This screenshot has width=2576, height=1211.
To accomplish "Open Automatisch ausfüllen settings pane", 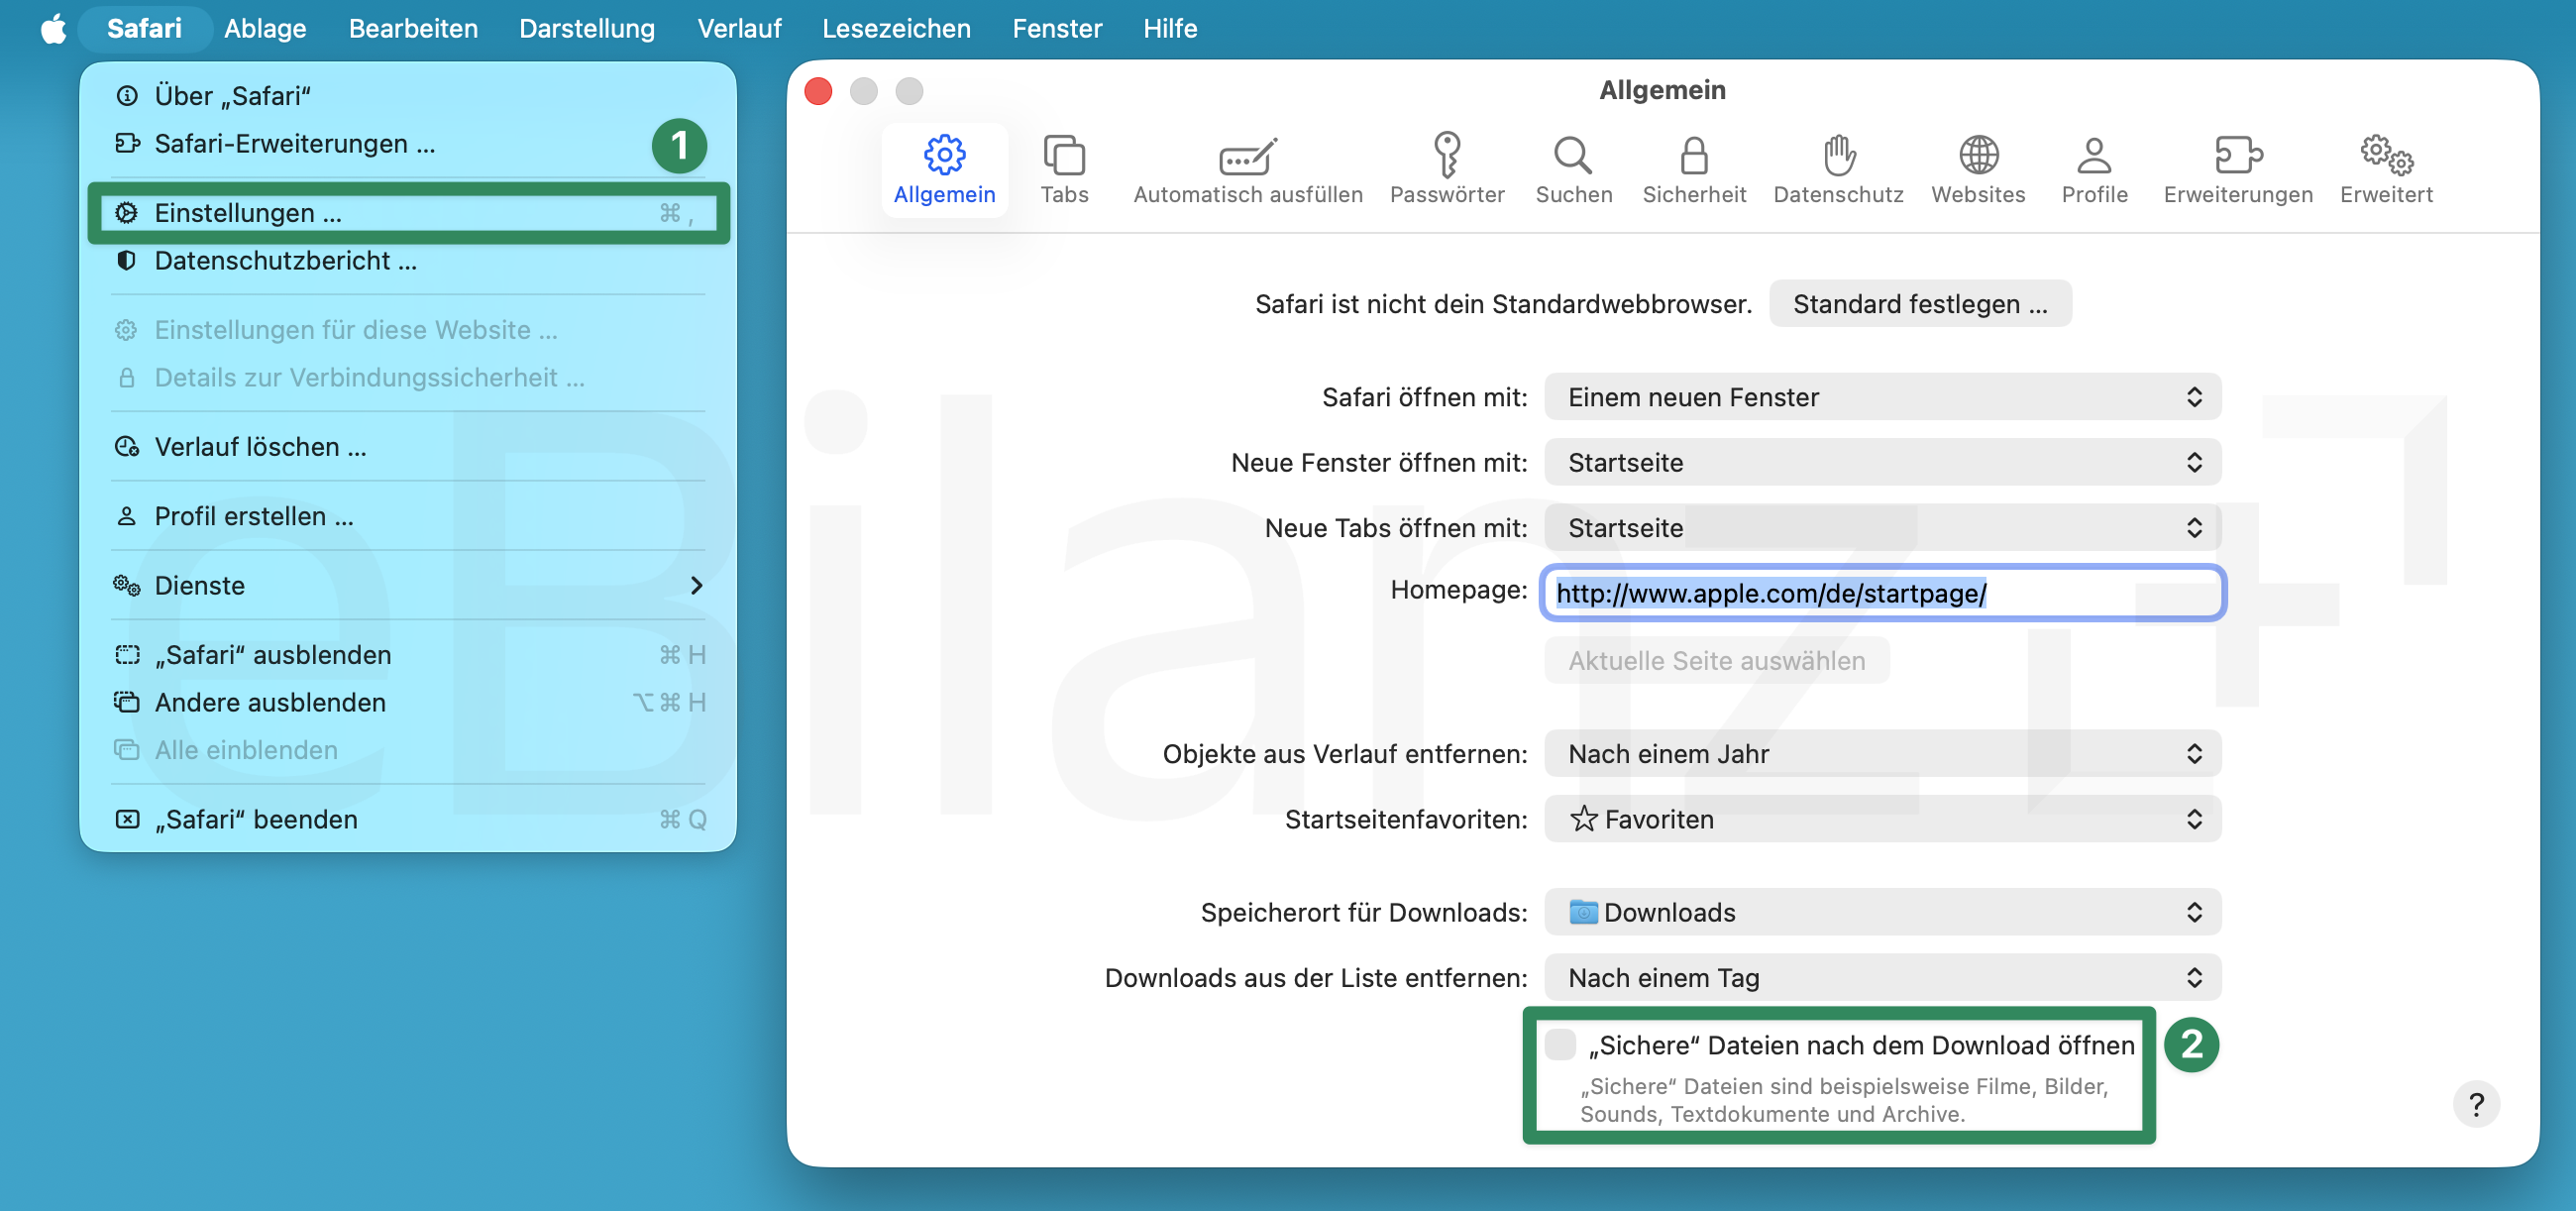I will pos(1247,170).
